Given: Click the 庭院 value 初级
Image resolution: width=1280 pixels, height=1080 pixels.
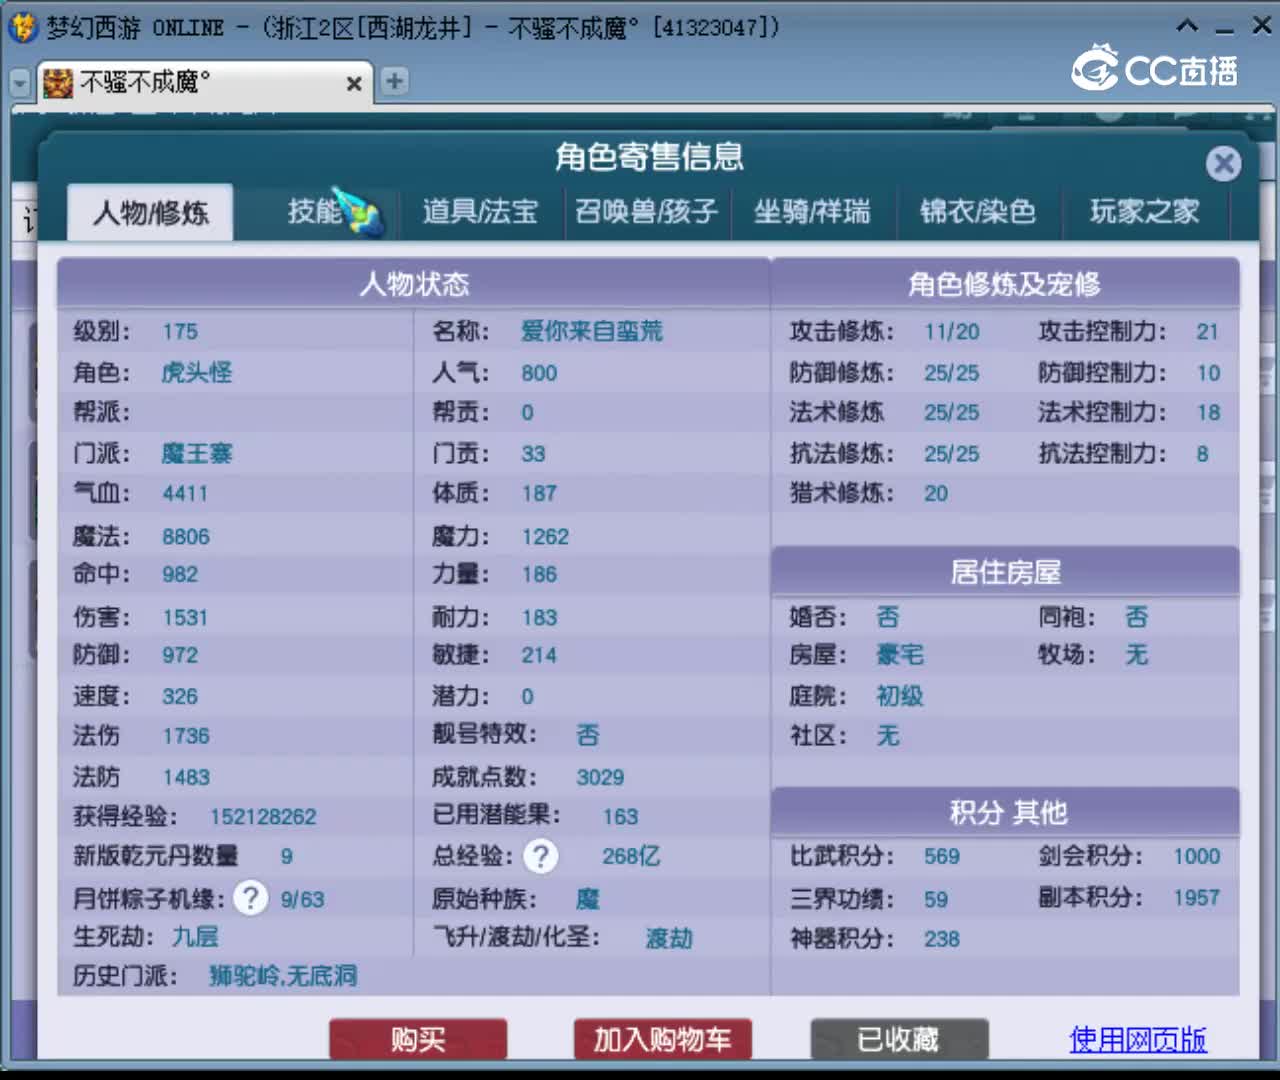Looking at the screenshot, I should click(x=900, y=696).
